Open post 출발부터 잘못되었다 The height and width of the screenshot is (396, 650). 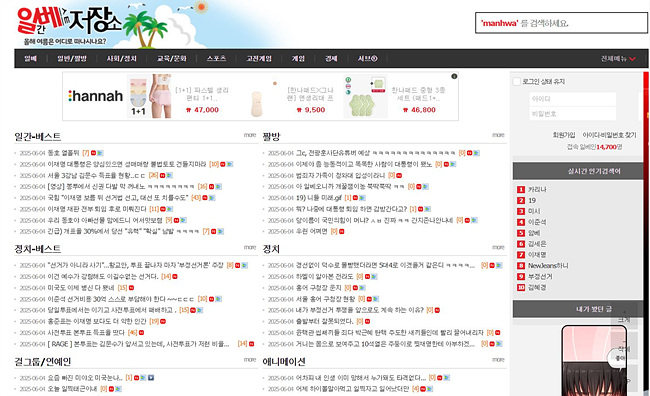point(325,321)
